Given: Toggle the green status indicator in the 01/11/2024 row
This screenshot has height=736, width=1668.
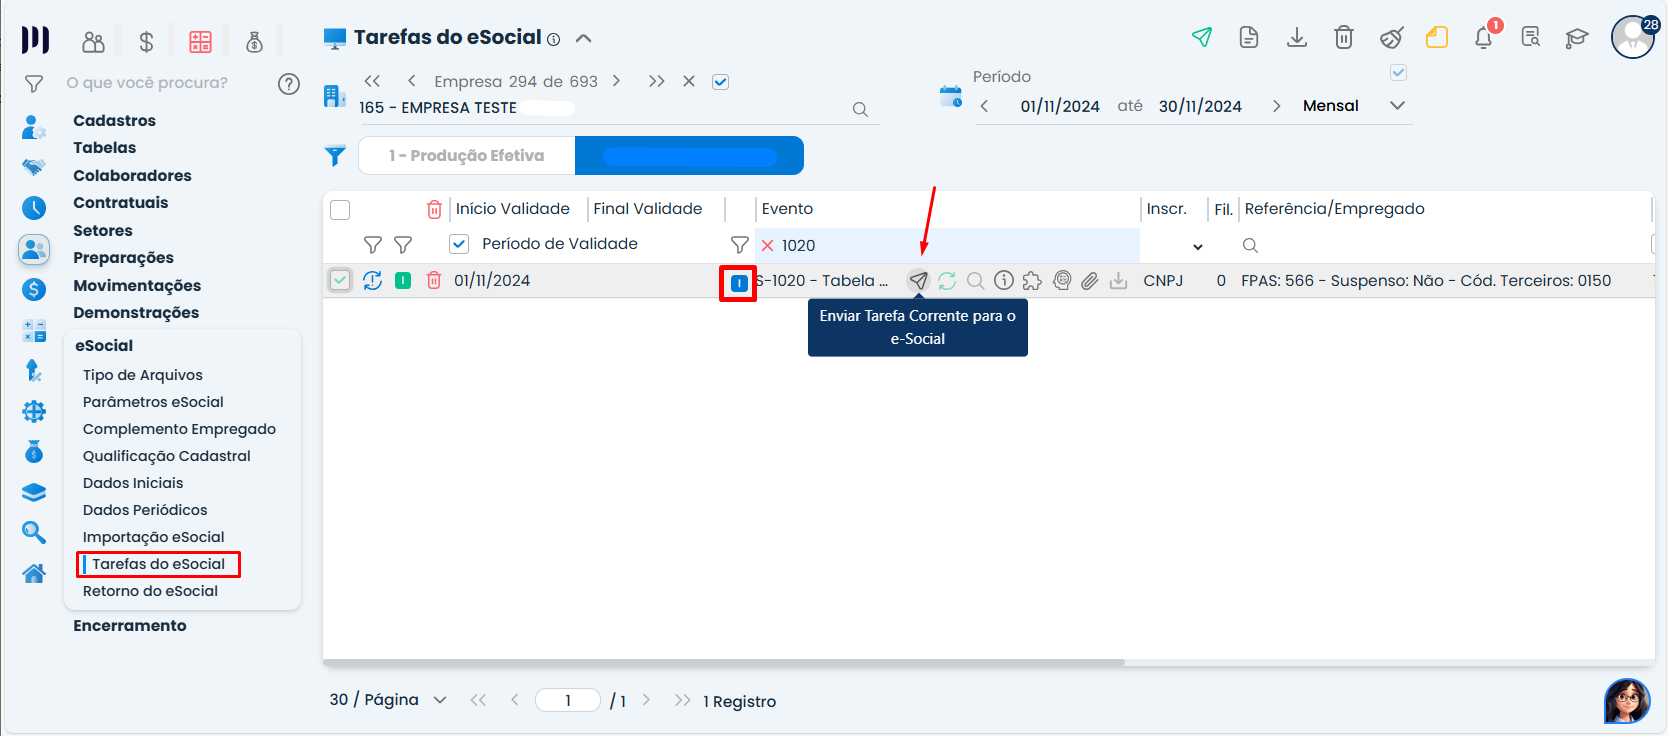Looking at the screenshot, I should 403,281.
